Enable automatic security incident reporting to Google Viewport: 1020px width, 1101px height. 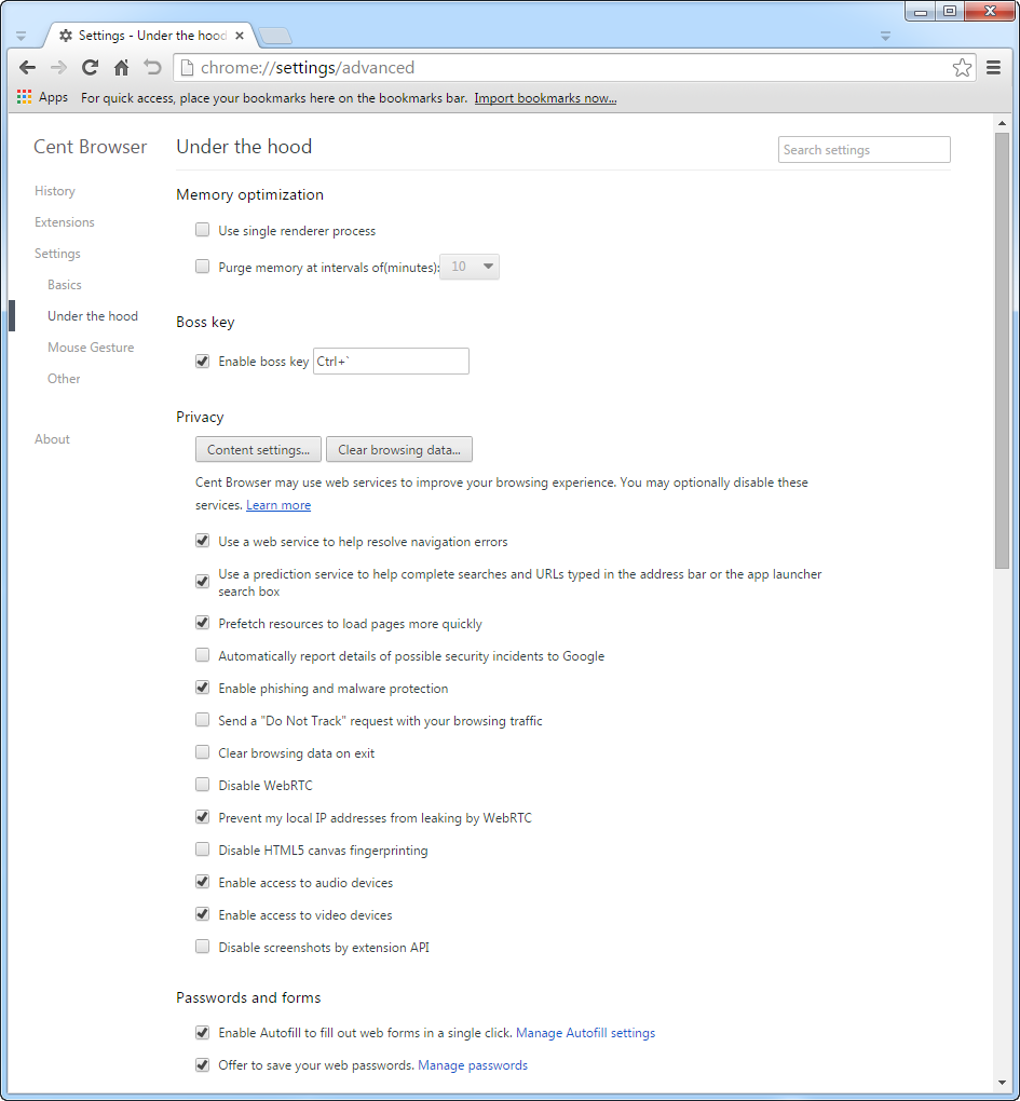click(x=202, y=655)
